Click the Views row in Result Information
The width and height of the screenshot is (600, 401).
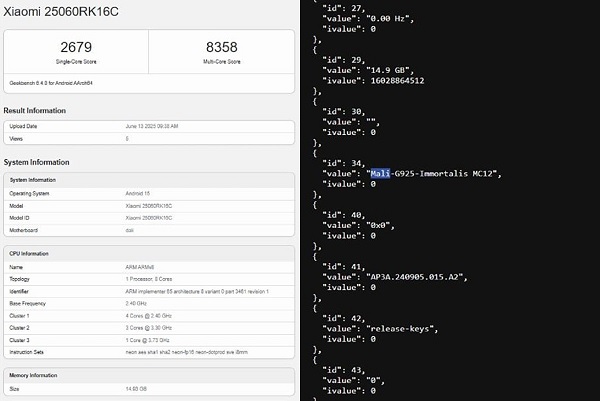[x=150, y=139]
